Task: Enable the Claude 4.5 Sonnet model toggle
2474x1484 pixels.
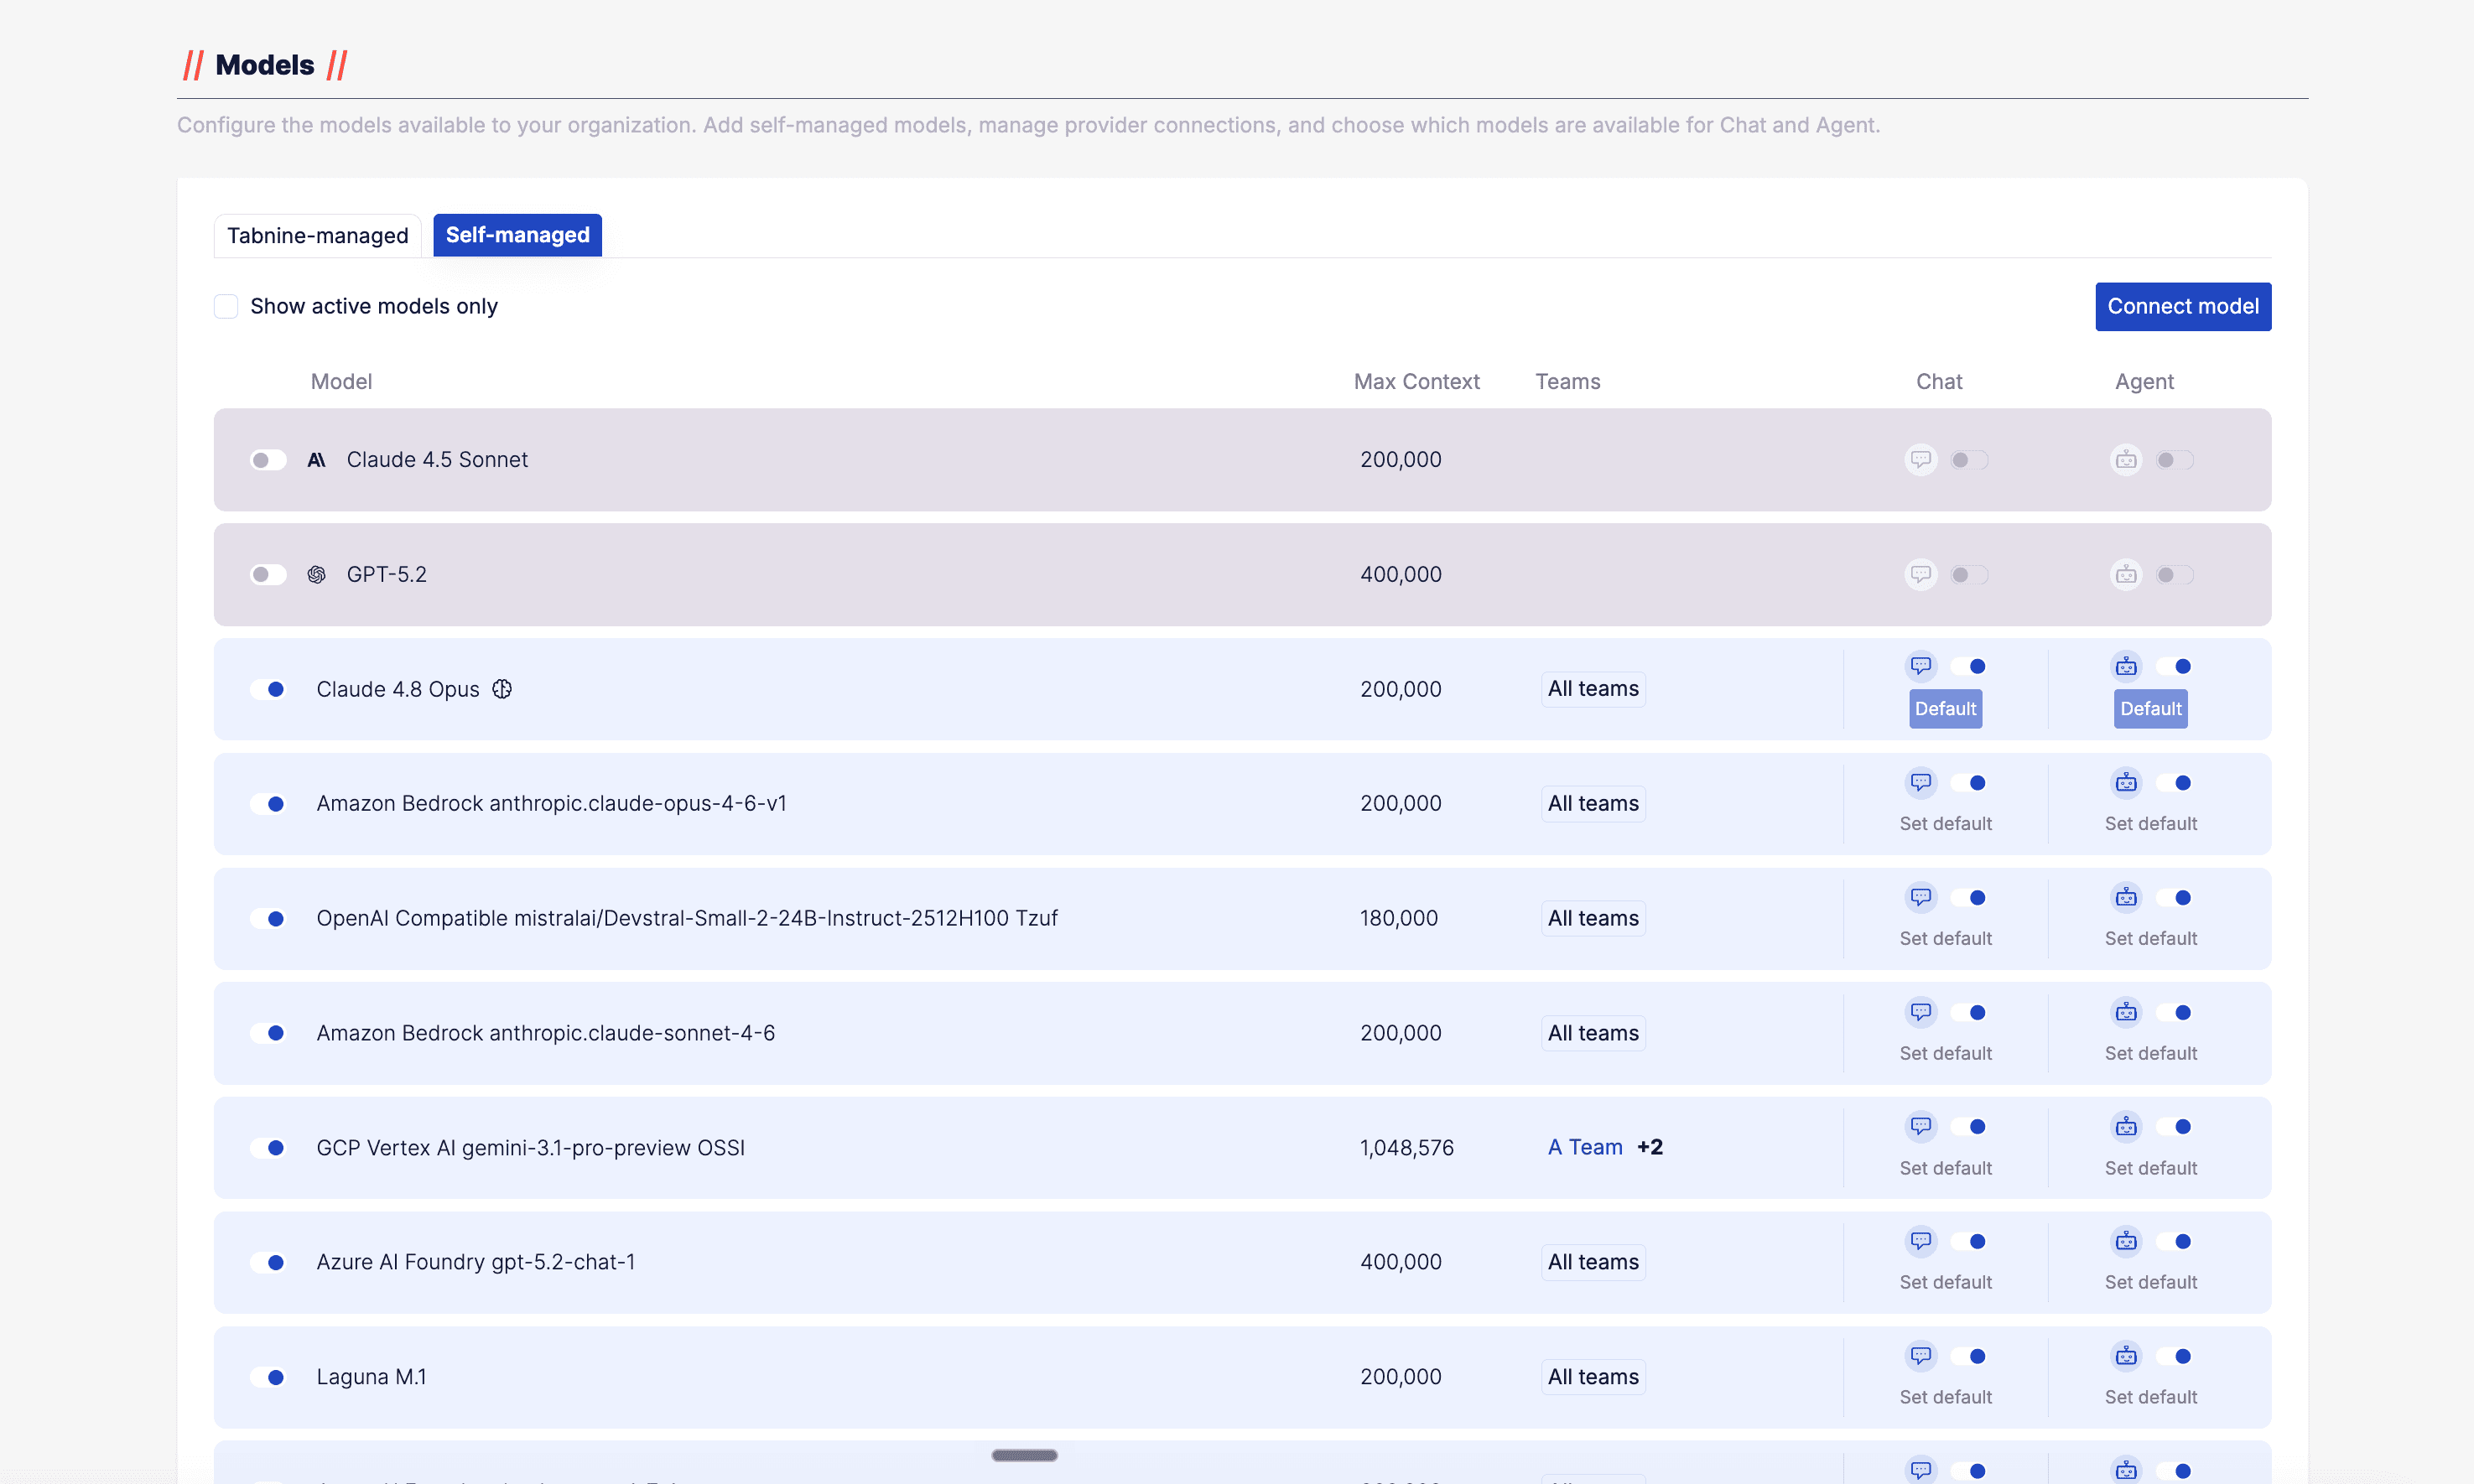Action: coord(268,460)
